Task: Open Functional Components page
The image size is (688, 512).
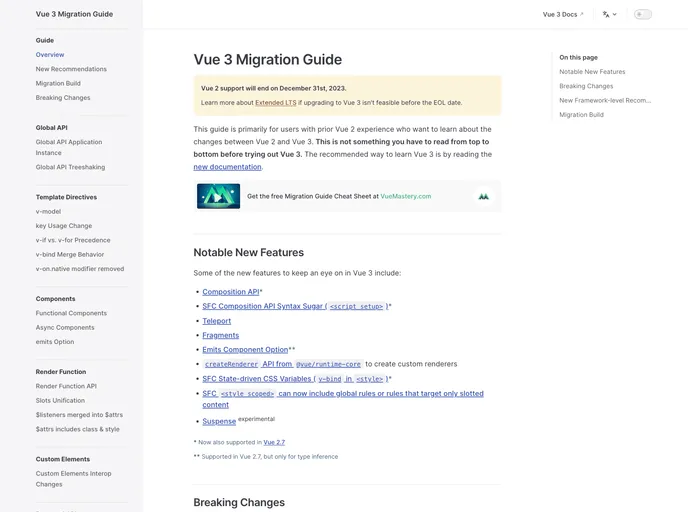Action: (x=71, y=313)
